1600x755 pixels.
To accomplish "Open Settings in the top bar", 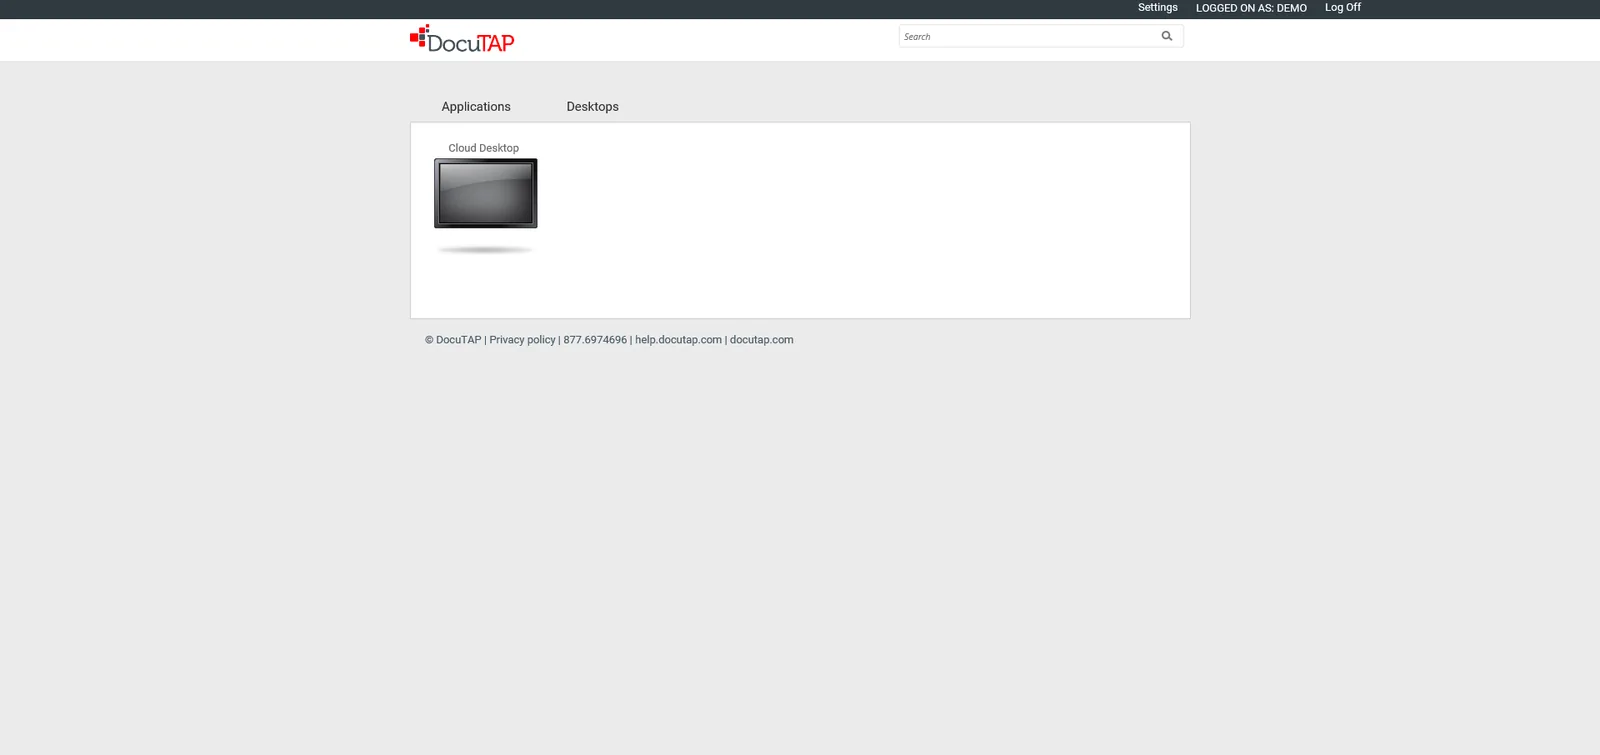I will (x=1158, y=8).
